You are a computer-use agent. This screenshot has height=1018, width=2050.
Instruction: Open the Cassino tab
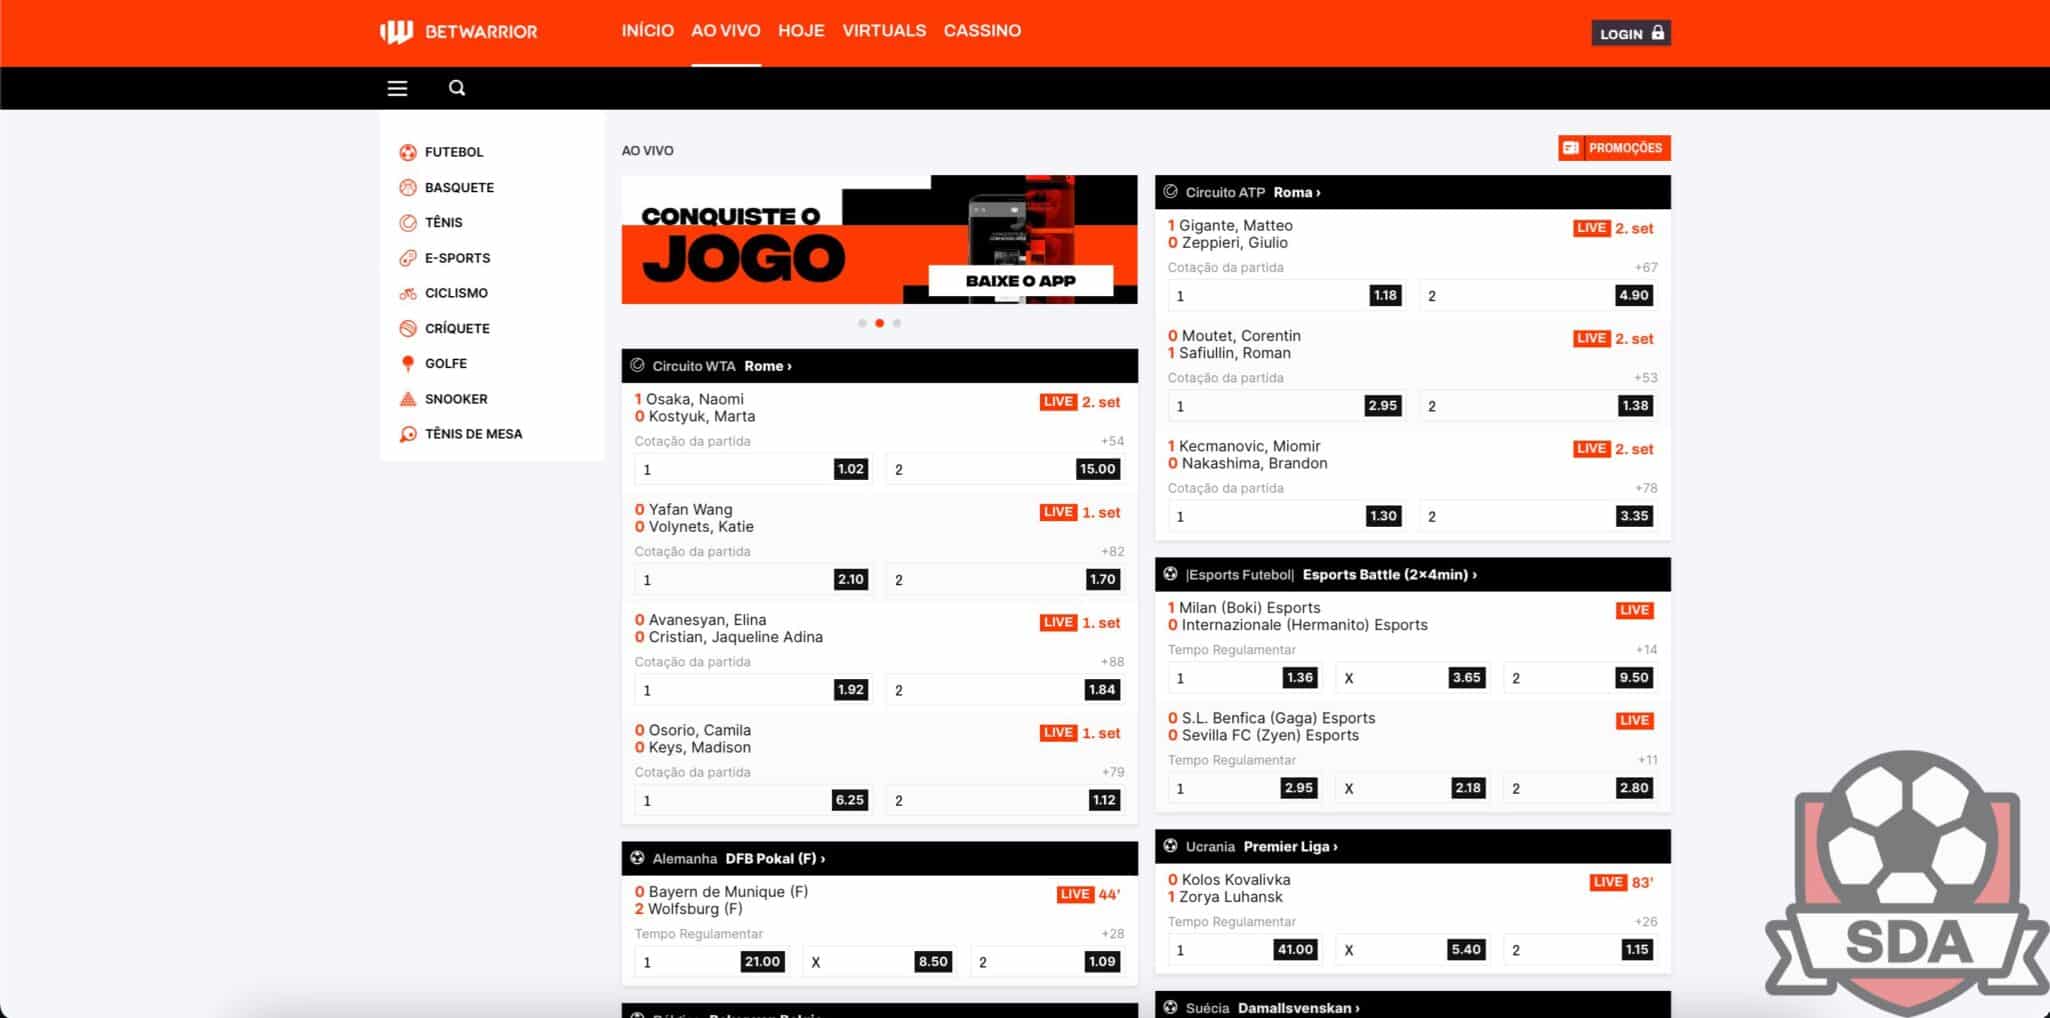982,31
